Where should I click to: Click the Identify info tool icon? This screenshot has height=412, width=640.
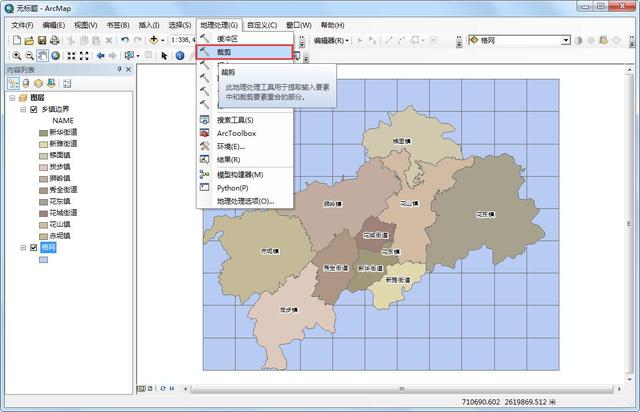[x=180, y=56]
